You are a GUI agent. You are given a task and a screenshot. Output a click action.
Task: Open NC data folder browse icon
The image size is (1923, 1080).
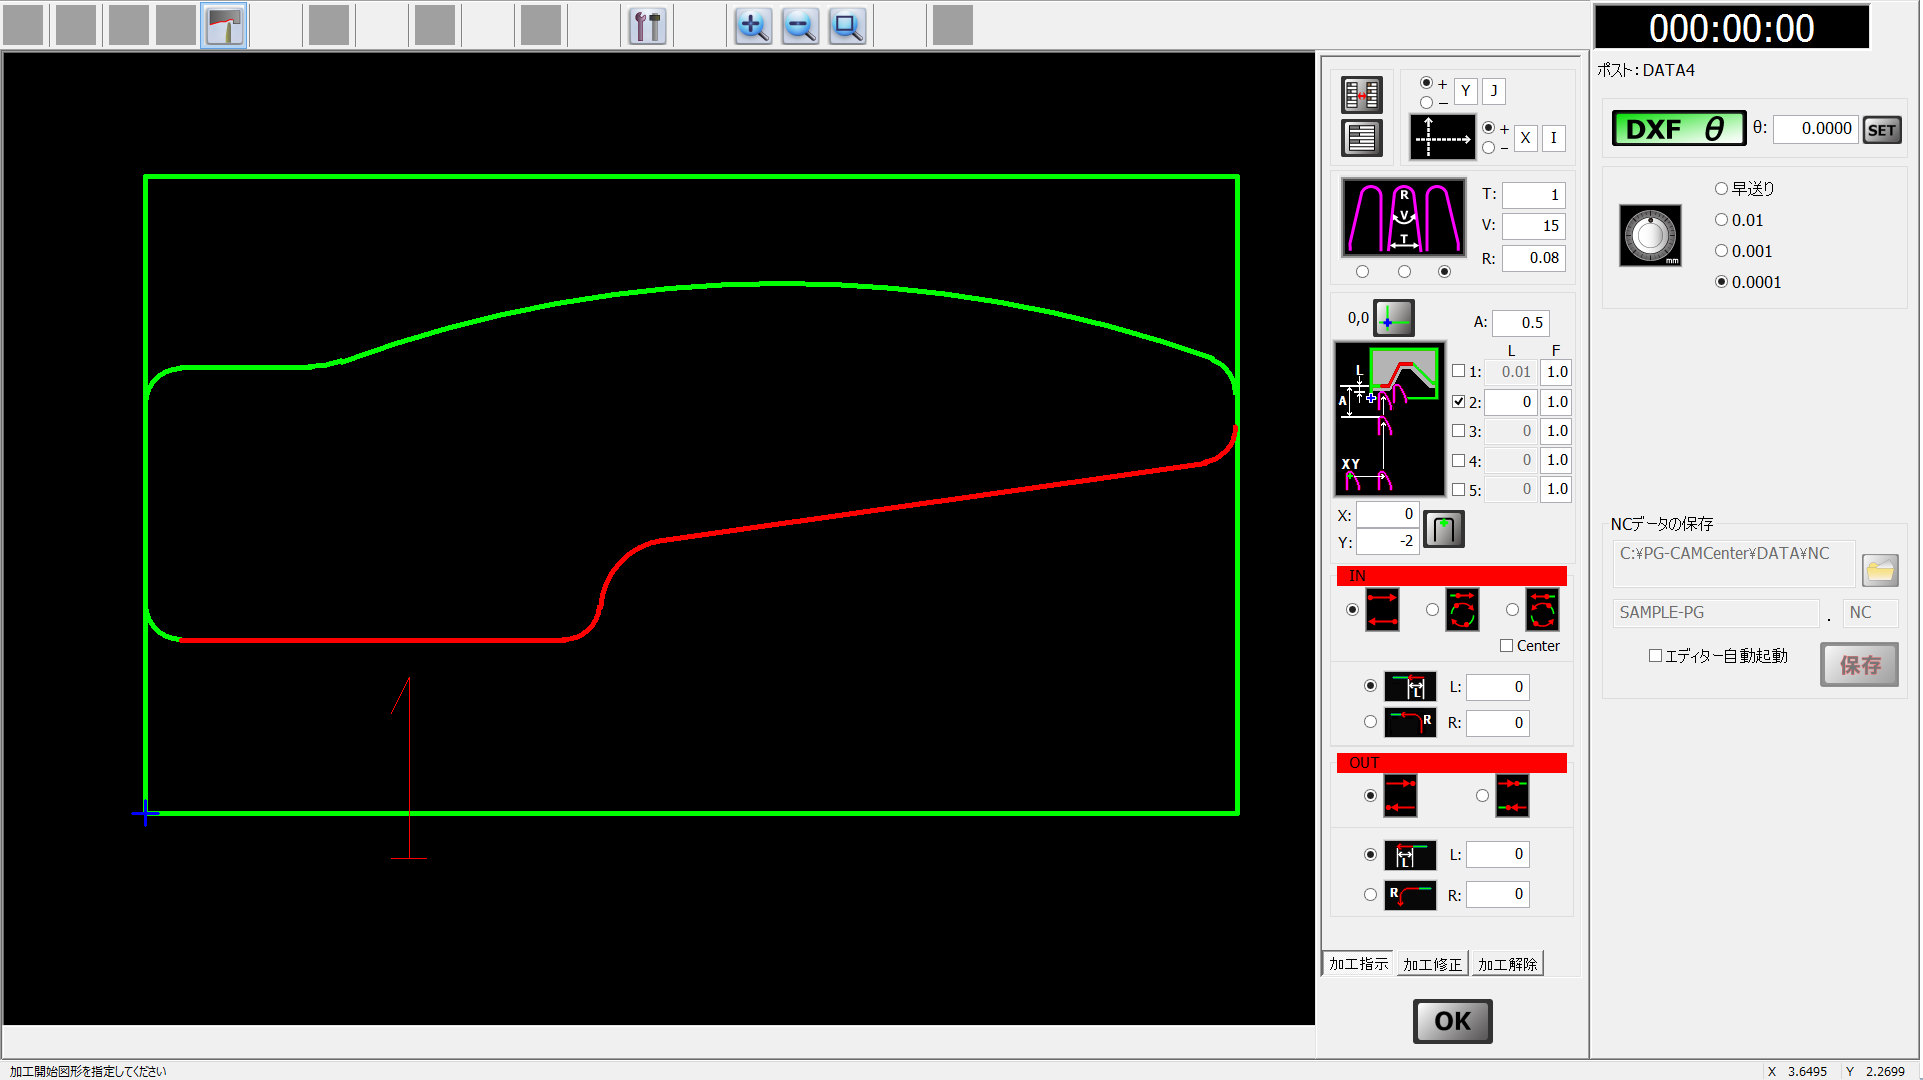pyautogui.click(x=1880, y=570)
